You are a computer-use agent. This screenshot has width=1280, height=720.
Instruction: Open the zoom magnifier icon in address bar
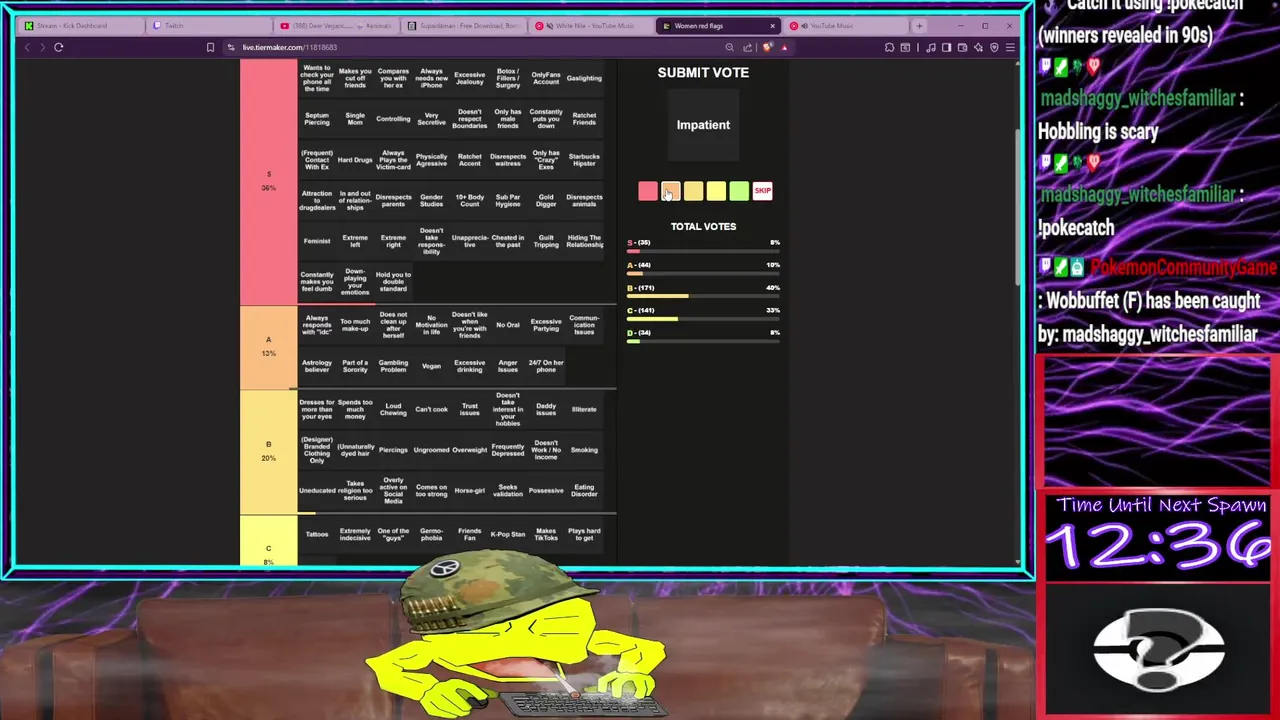pyautogui.click(x=729, y=47)
